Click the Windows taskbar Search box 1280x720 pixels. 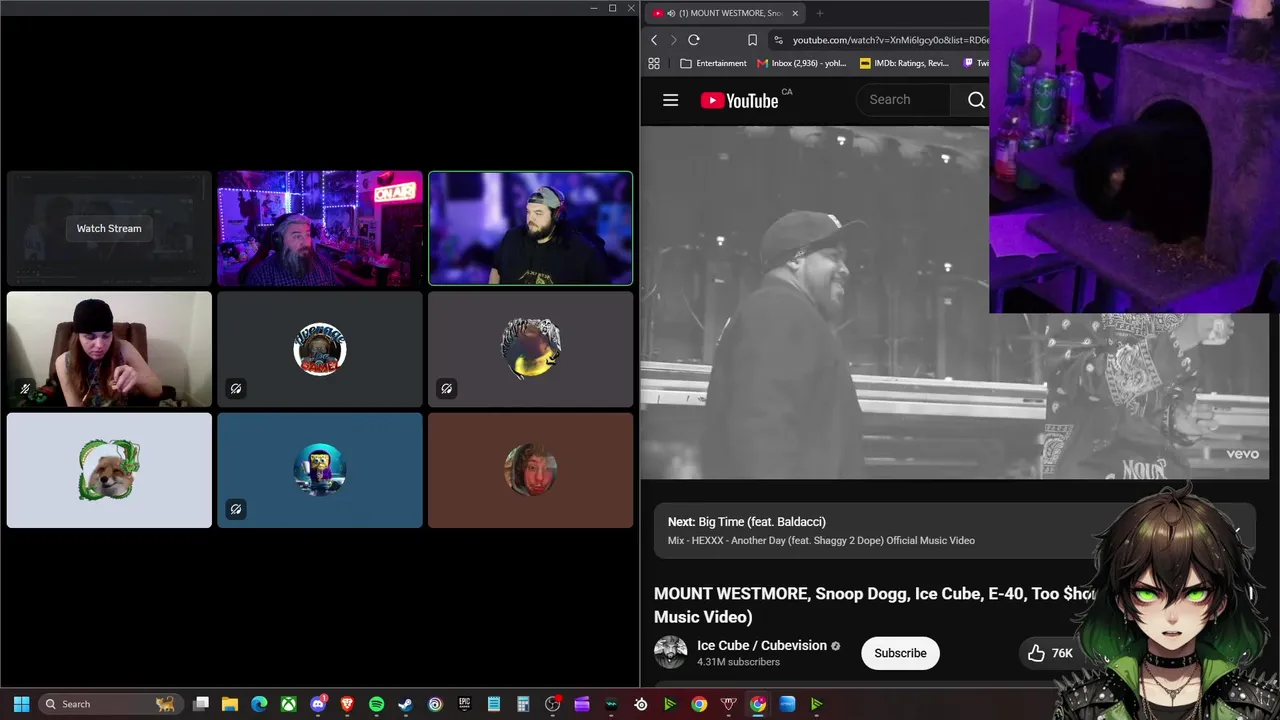109,704
